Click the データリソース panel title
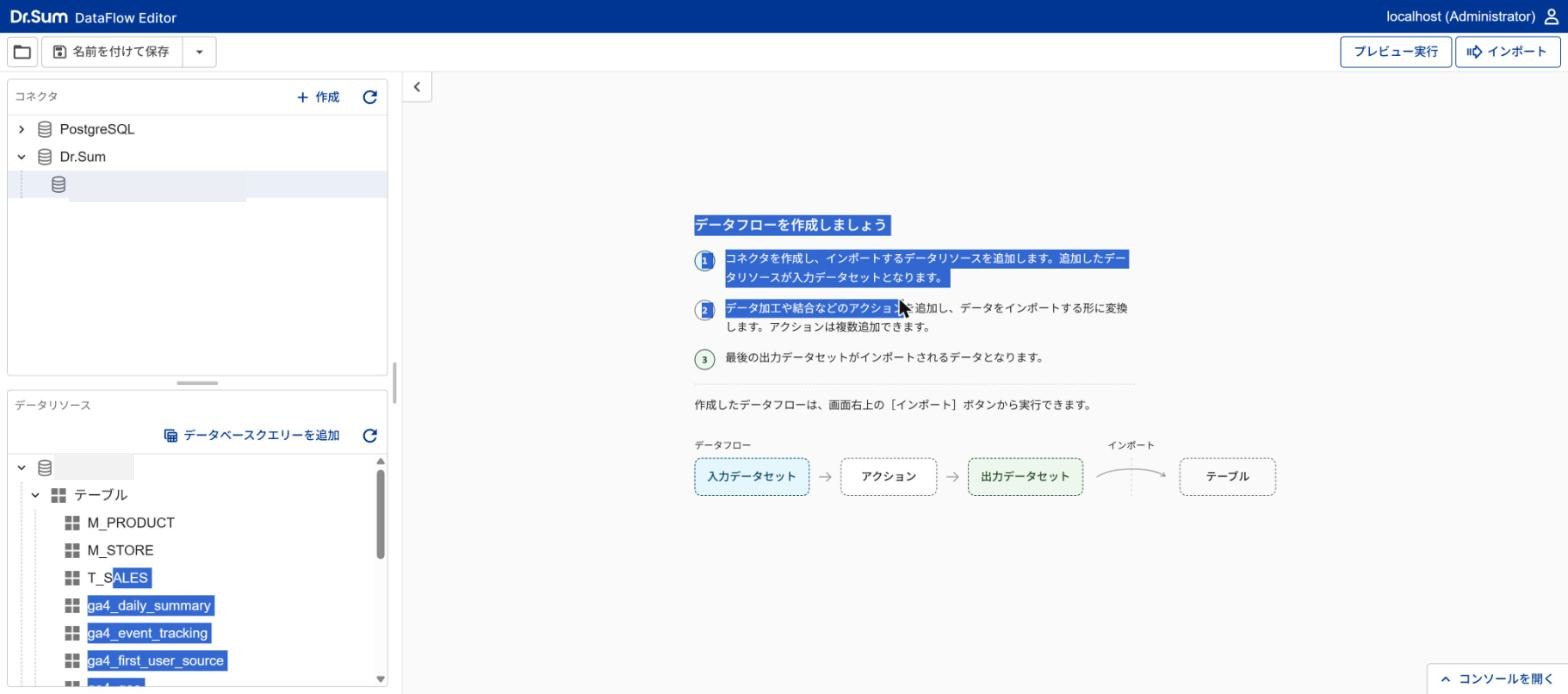Image resolution: width=1568 pixels, height=694 pixels. pyautogui.click(x=52, y=406)
